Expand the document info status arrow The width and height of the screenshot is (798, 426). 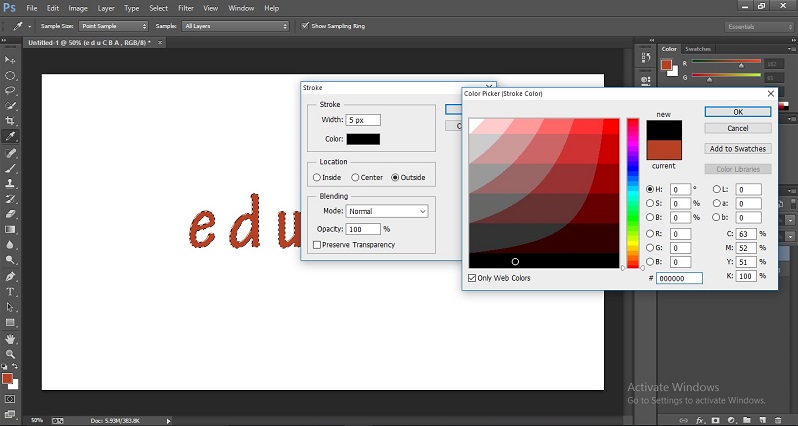click(168, 421)
